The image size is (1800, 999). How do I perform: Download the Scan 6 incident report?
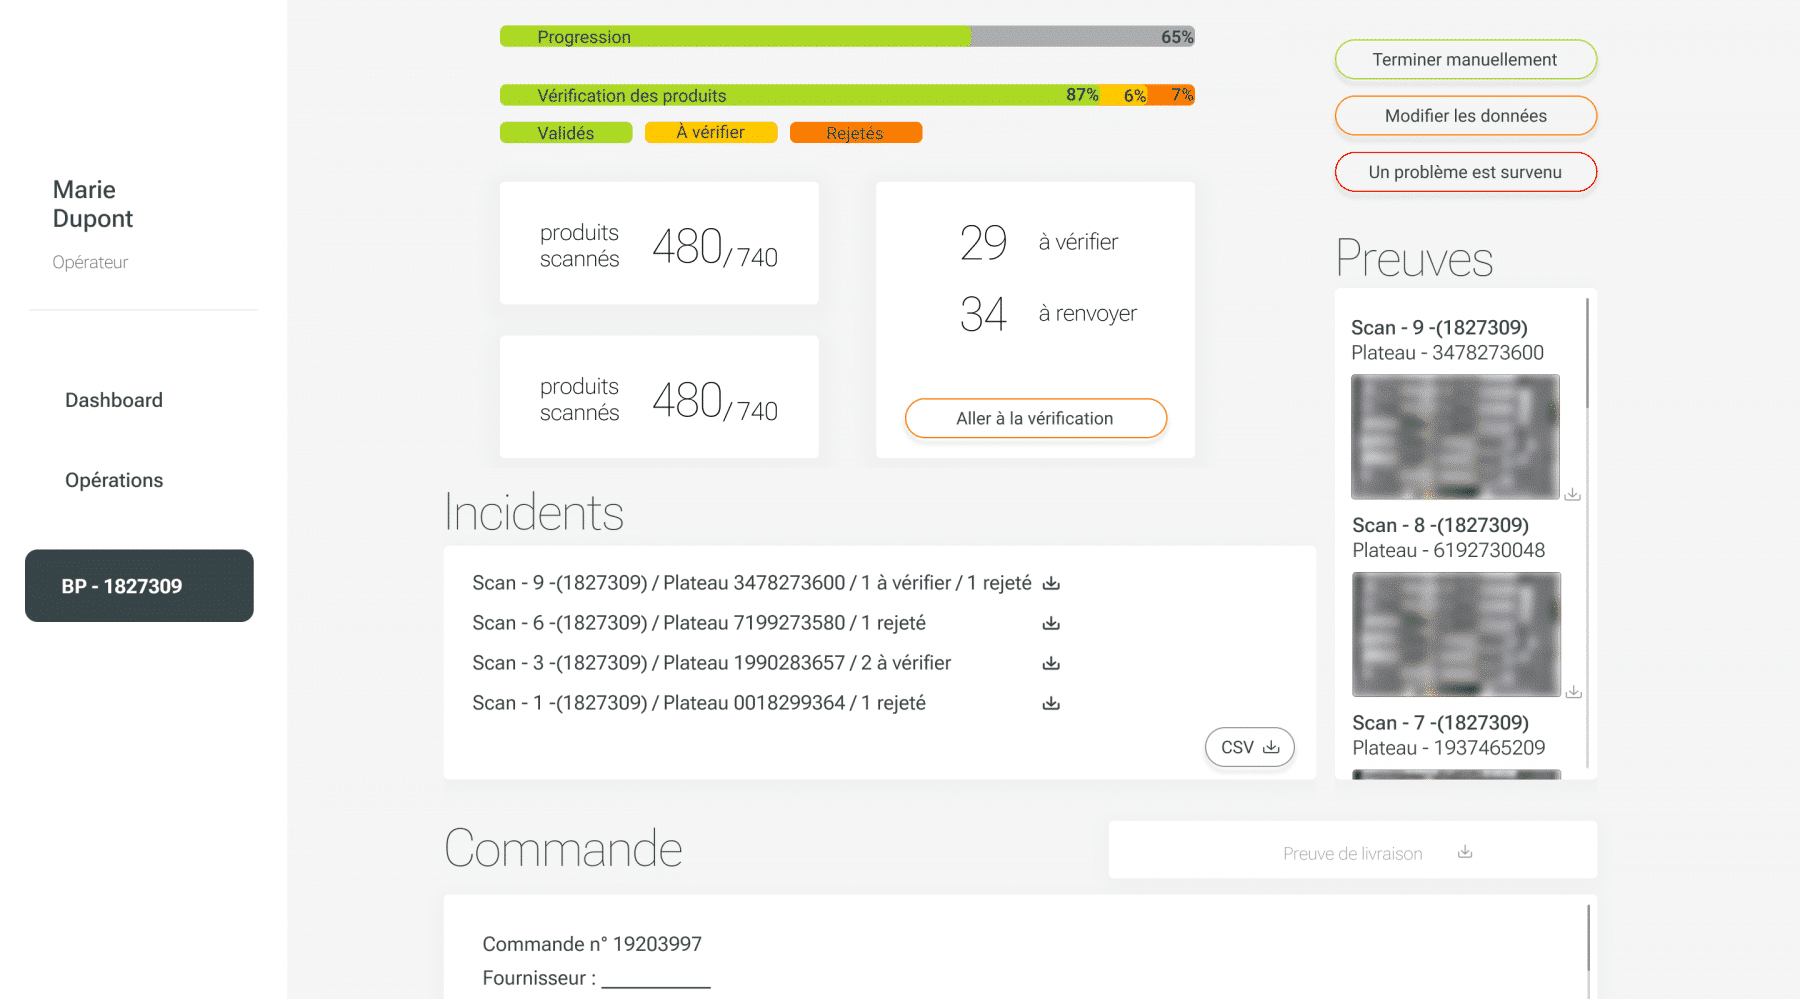pyautogui.click(x=1051, y=623)
